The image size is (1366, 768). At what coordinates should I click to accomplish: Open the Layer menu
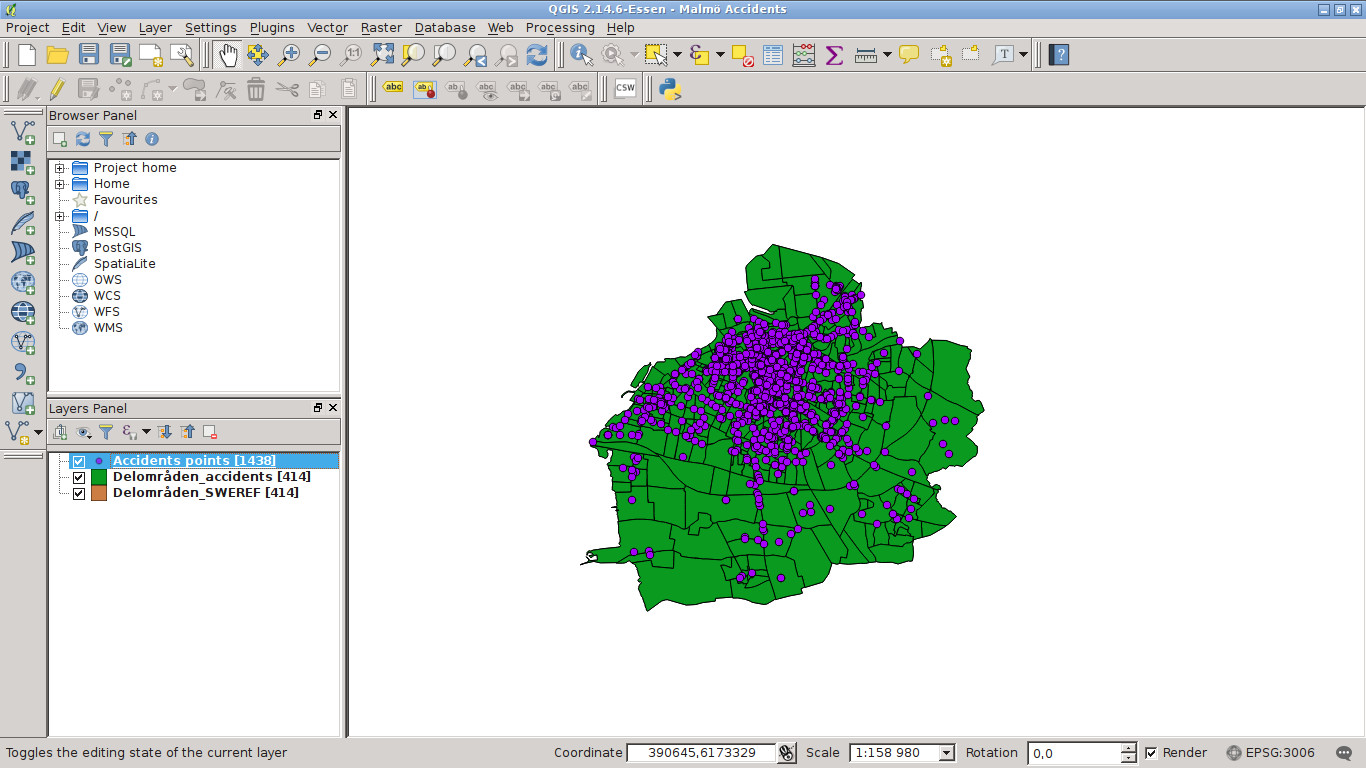pyautogui.click(x=155, y=28)
